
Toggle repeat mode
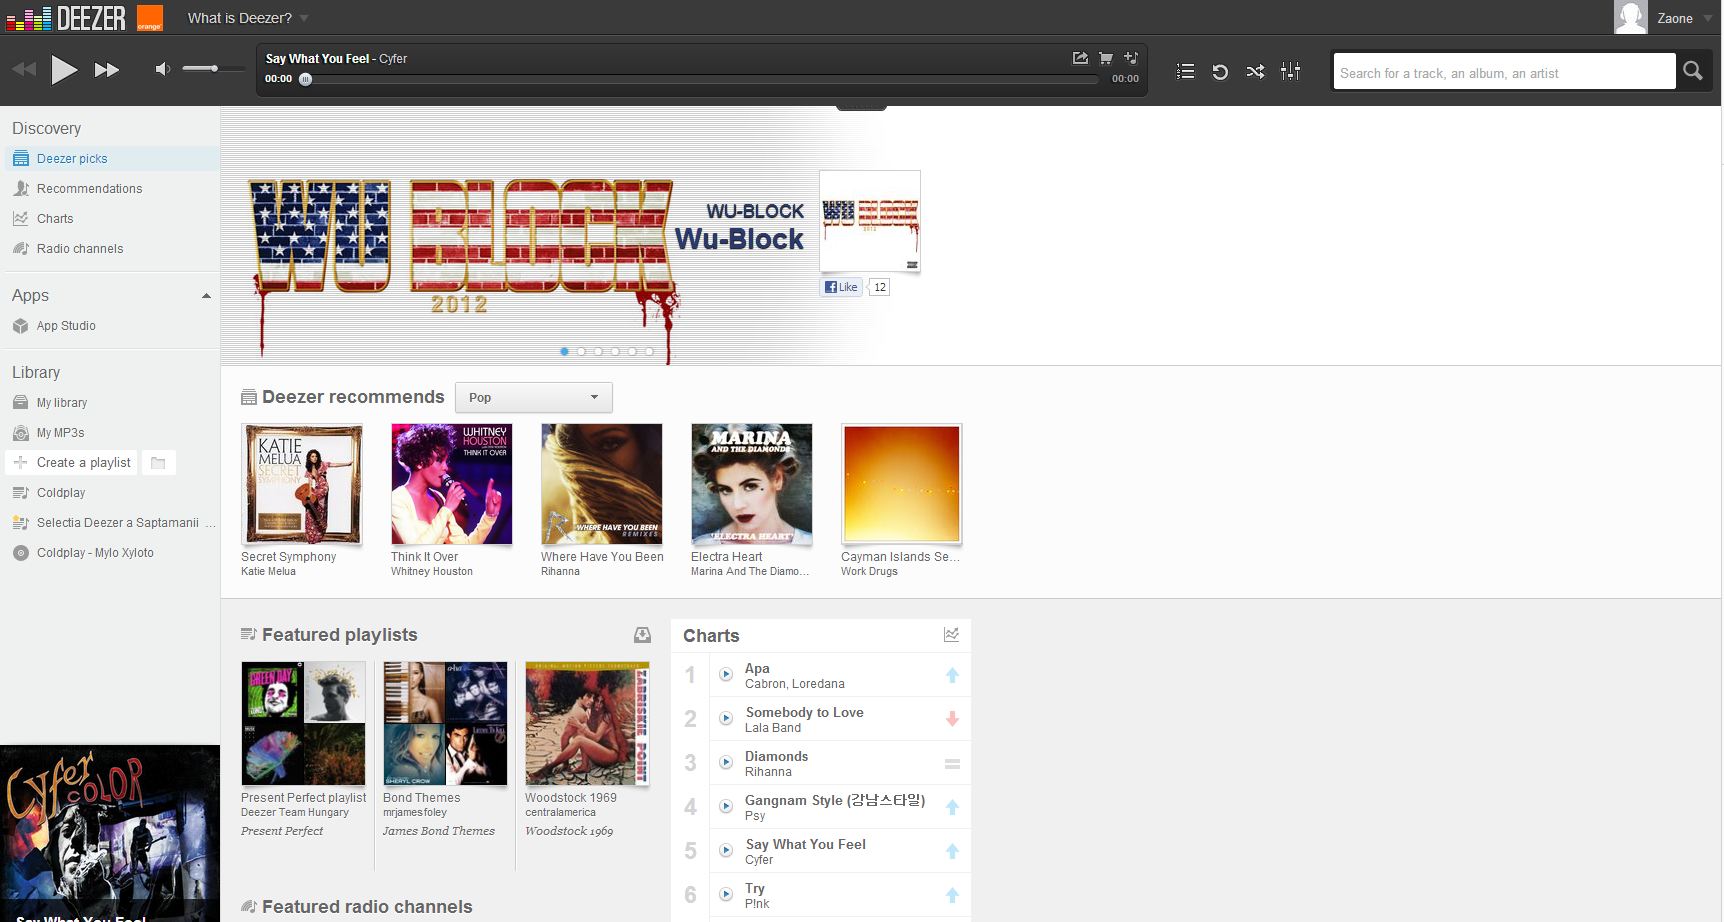click(x=1220, y=71)
